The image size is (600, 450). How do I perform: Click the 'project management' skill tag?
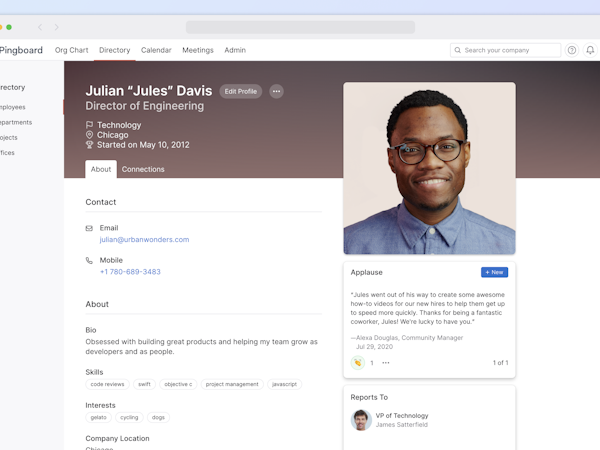click(232, 384)
